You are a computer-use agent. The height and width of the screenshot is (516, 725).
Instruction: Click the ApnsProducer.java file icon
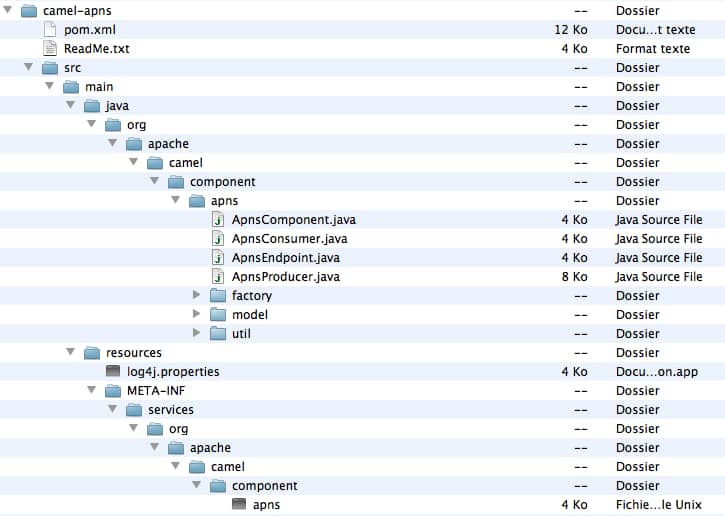point(218,276)
